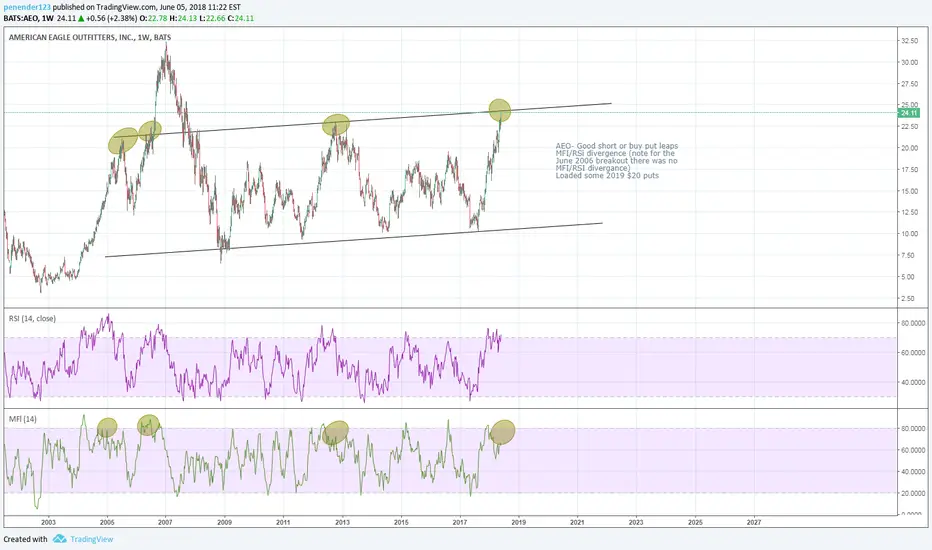The width and height of the screenshot is (932, 550).
Task: Click the 7.50 price axis label
Action: (909, 256)
